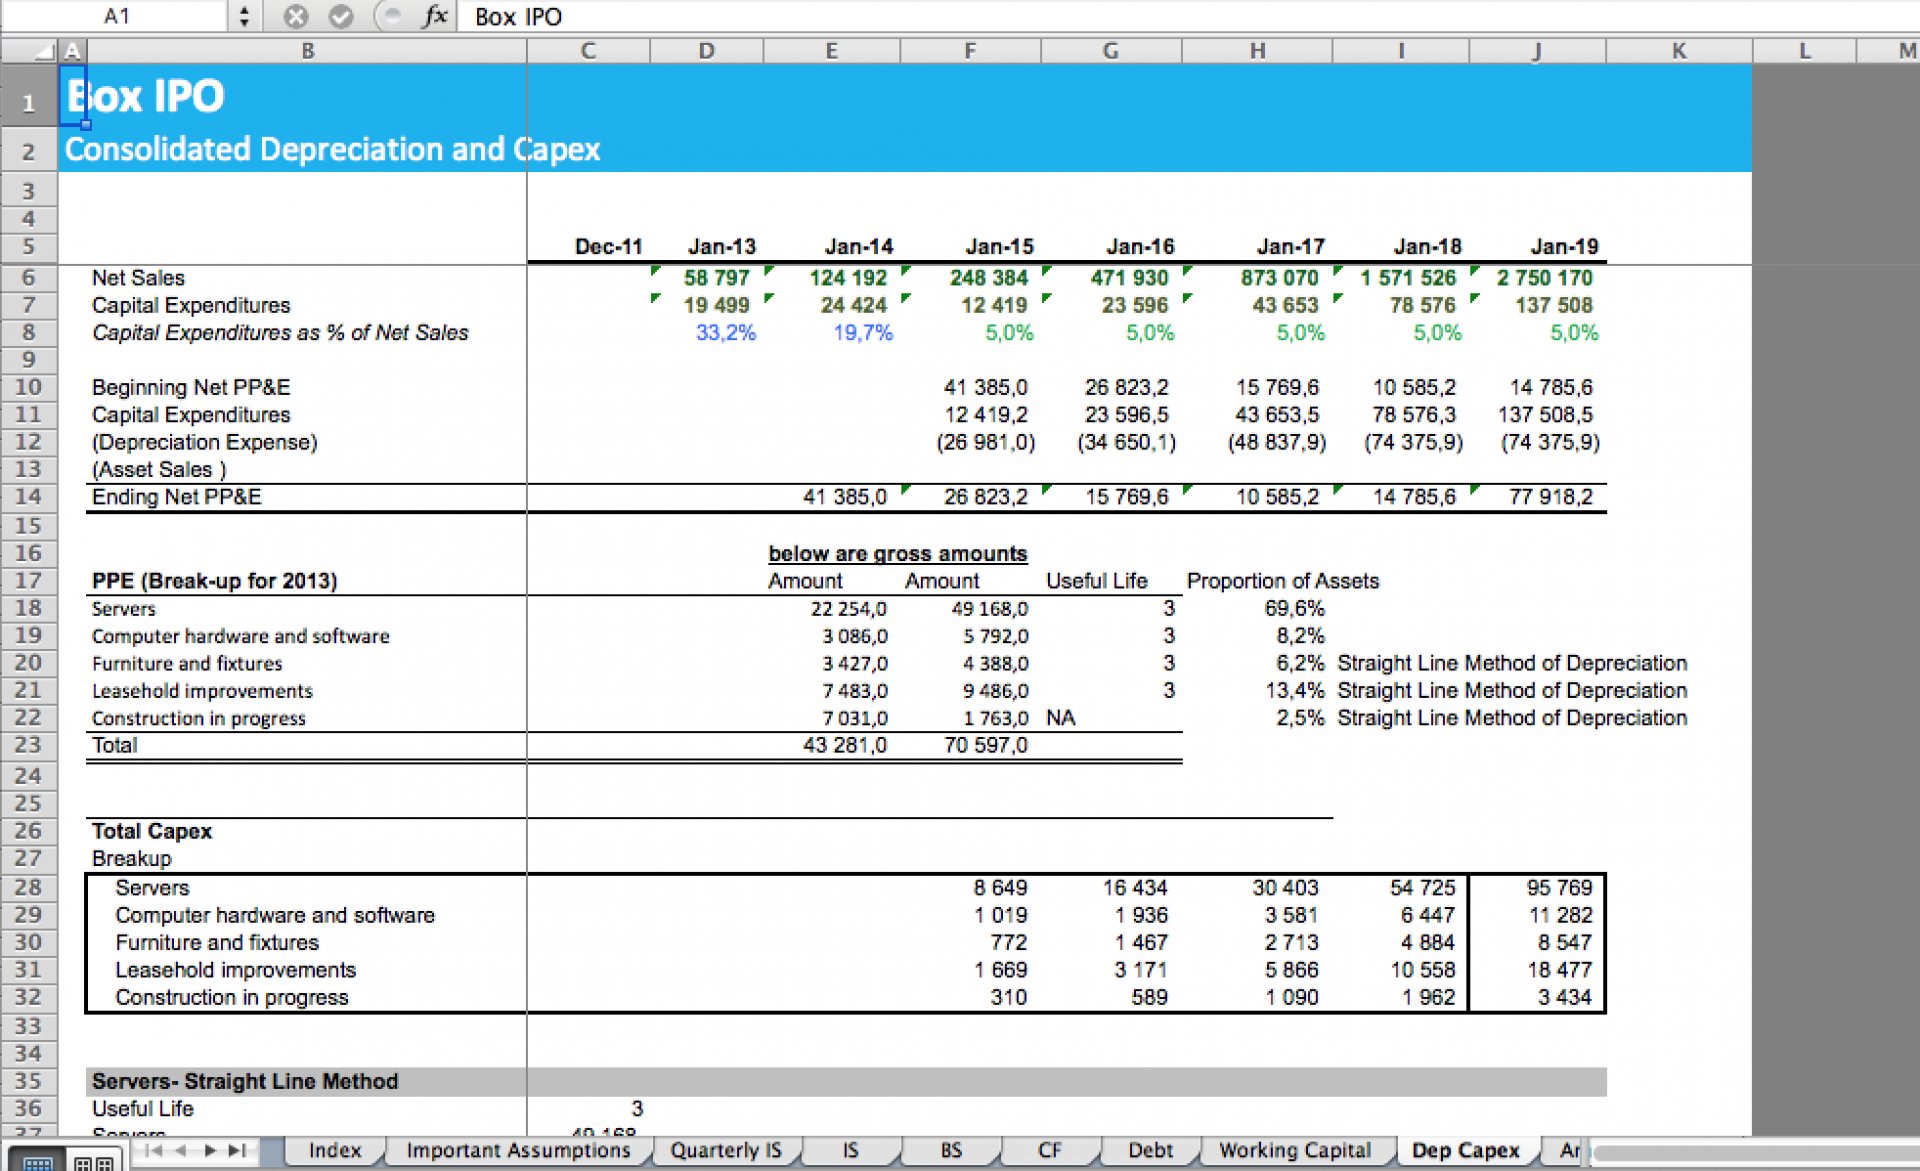Viewport: 1920px width, 1171px height.
Task: Select column B header
Action: pyautogui.click(x=307, y=51)
